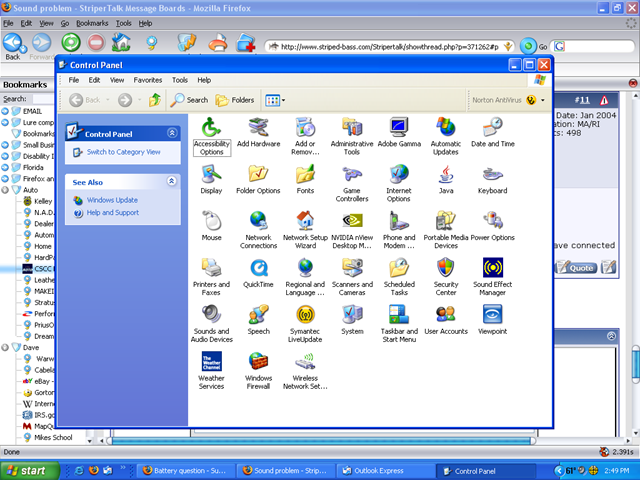Click the Folders toolbar button
The height and width of the screenshot is (480, 640).
tap(235, 100)
